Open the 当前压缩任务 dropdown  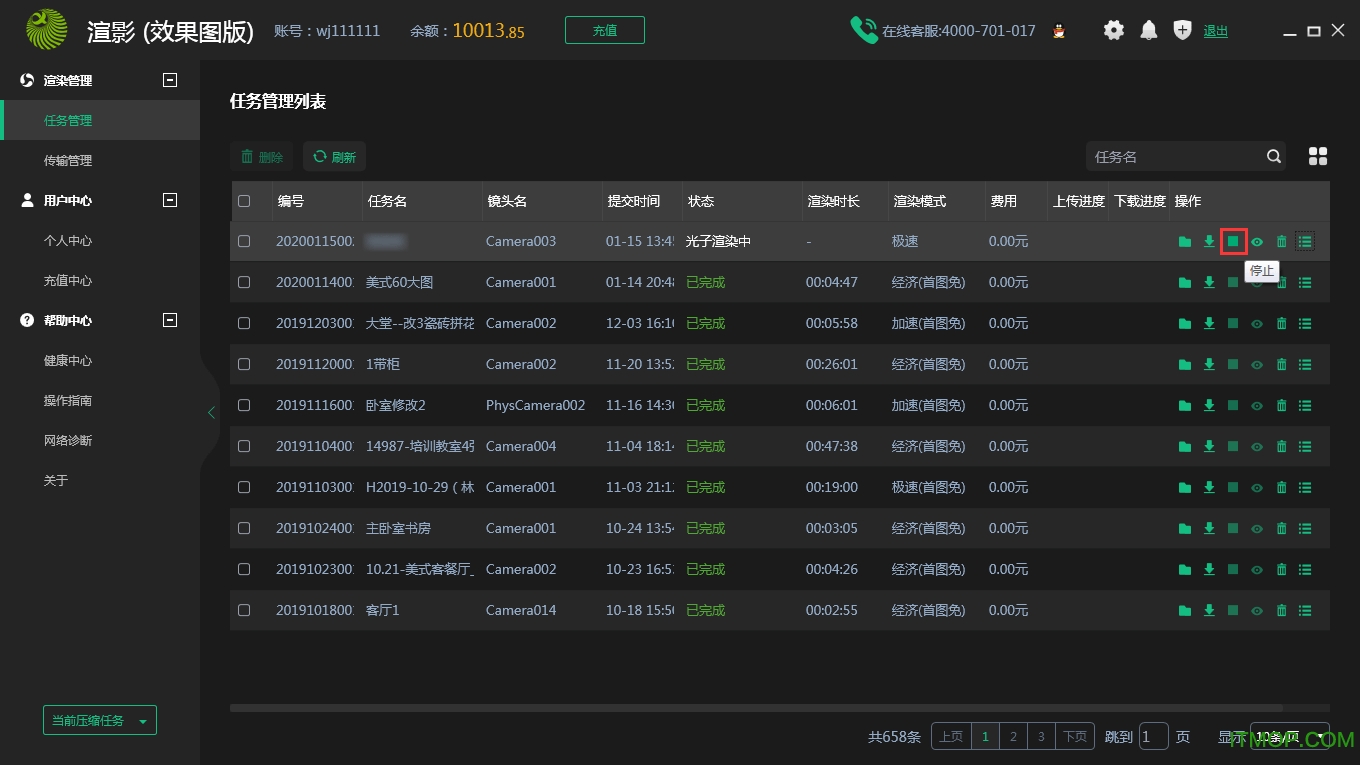pyautogui.click(x=100, y=720)
